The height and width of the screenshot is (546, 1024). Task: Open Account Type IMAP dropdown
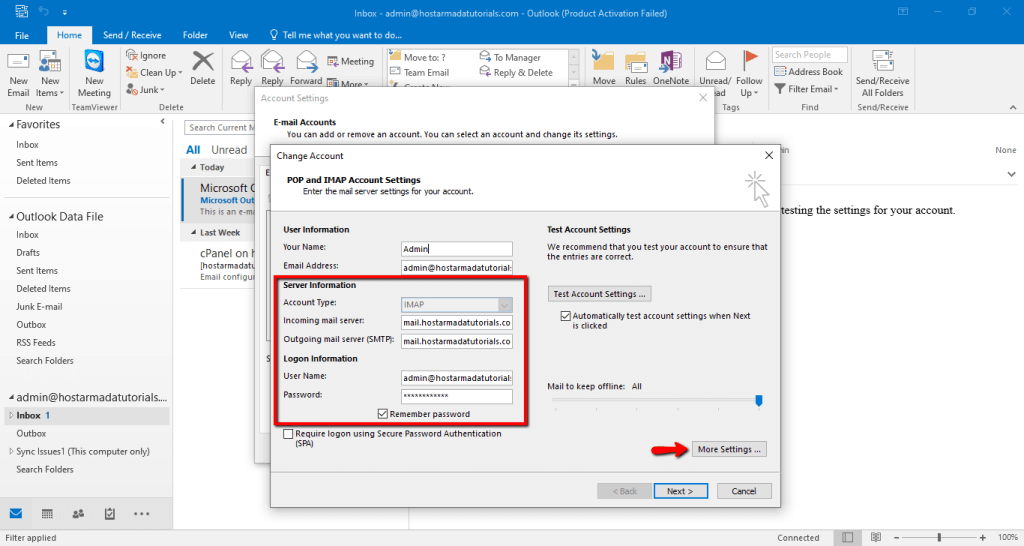505,304
